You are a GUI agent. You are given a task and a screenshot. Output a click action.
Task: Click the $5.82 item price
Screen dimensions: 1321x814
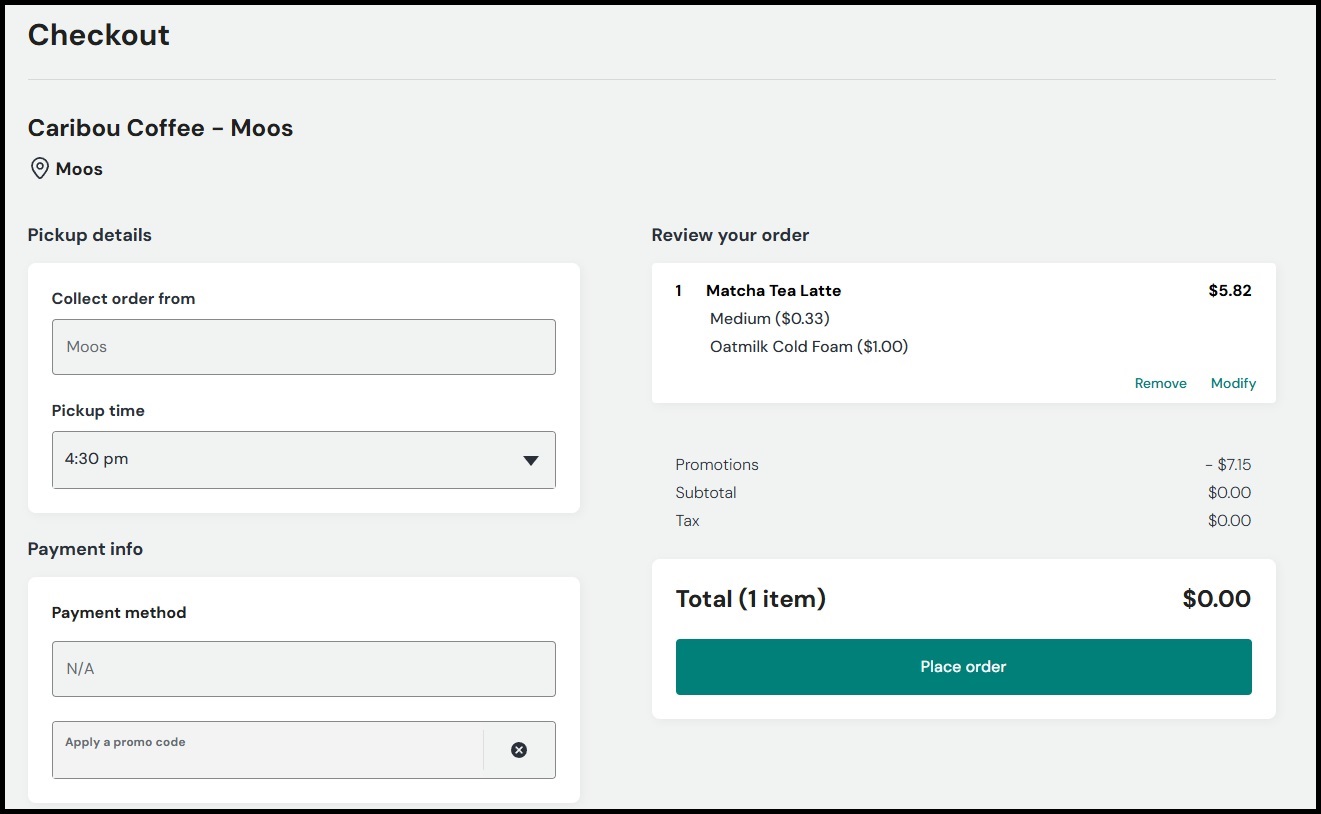1230,291
